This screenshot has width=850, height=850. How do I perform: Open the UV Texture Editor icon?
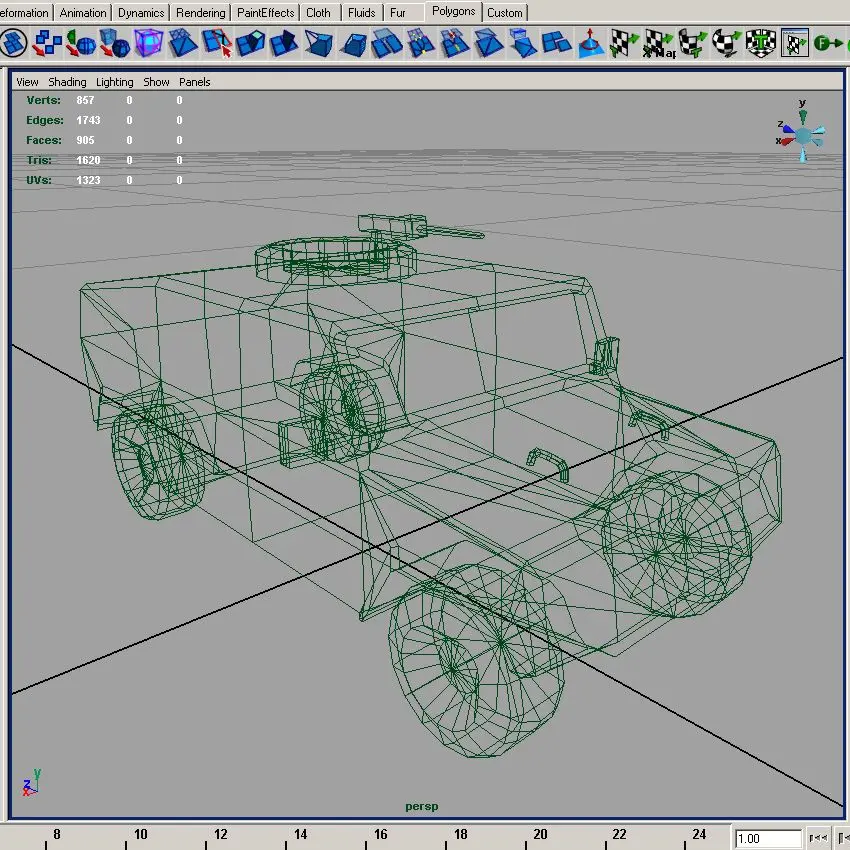[x=795, y=43]
